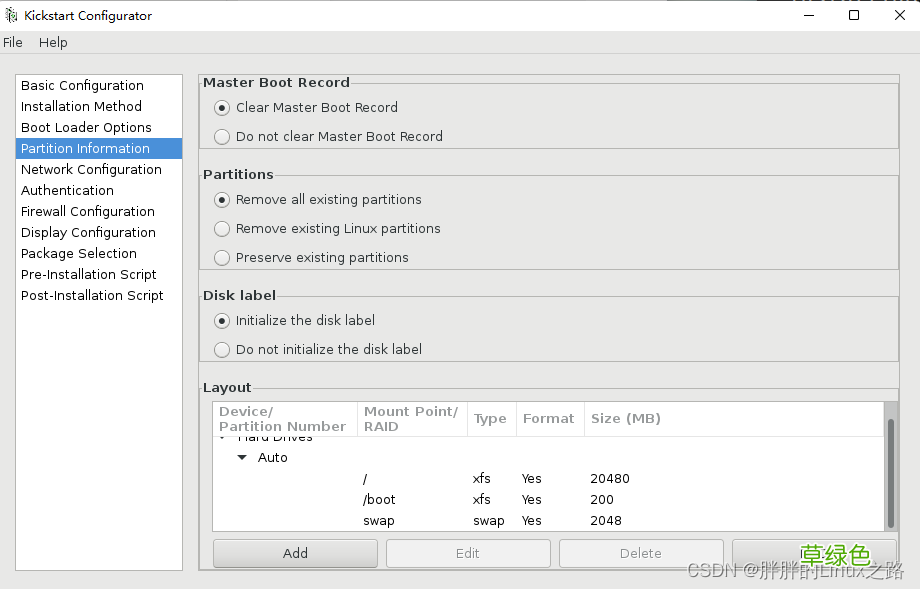The image size is (920, 589).
Task: Collapse the Auto tree node
Action: (x=243, y=458)
